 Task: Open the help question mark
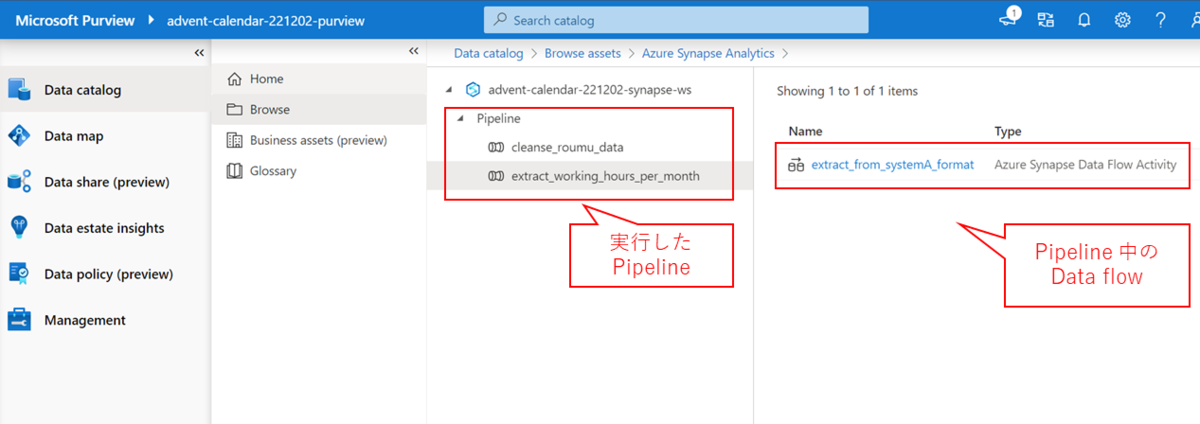click(x=1160, y=20)
